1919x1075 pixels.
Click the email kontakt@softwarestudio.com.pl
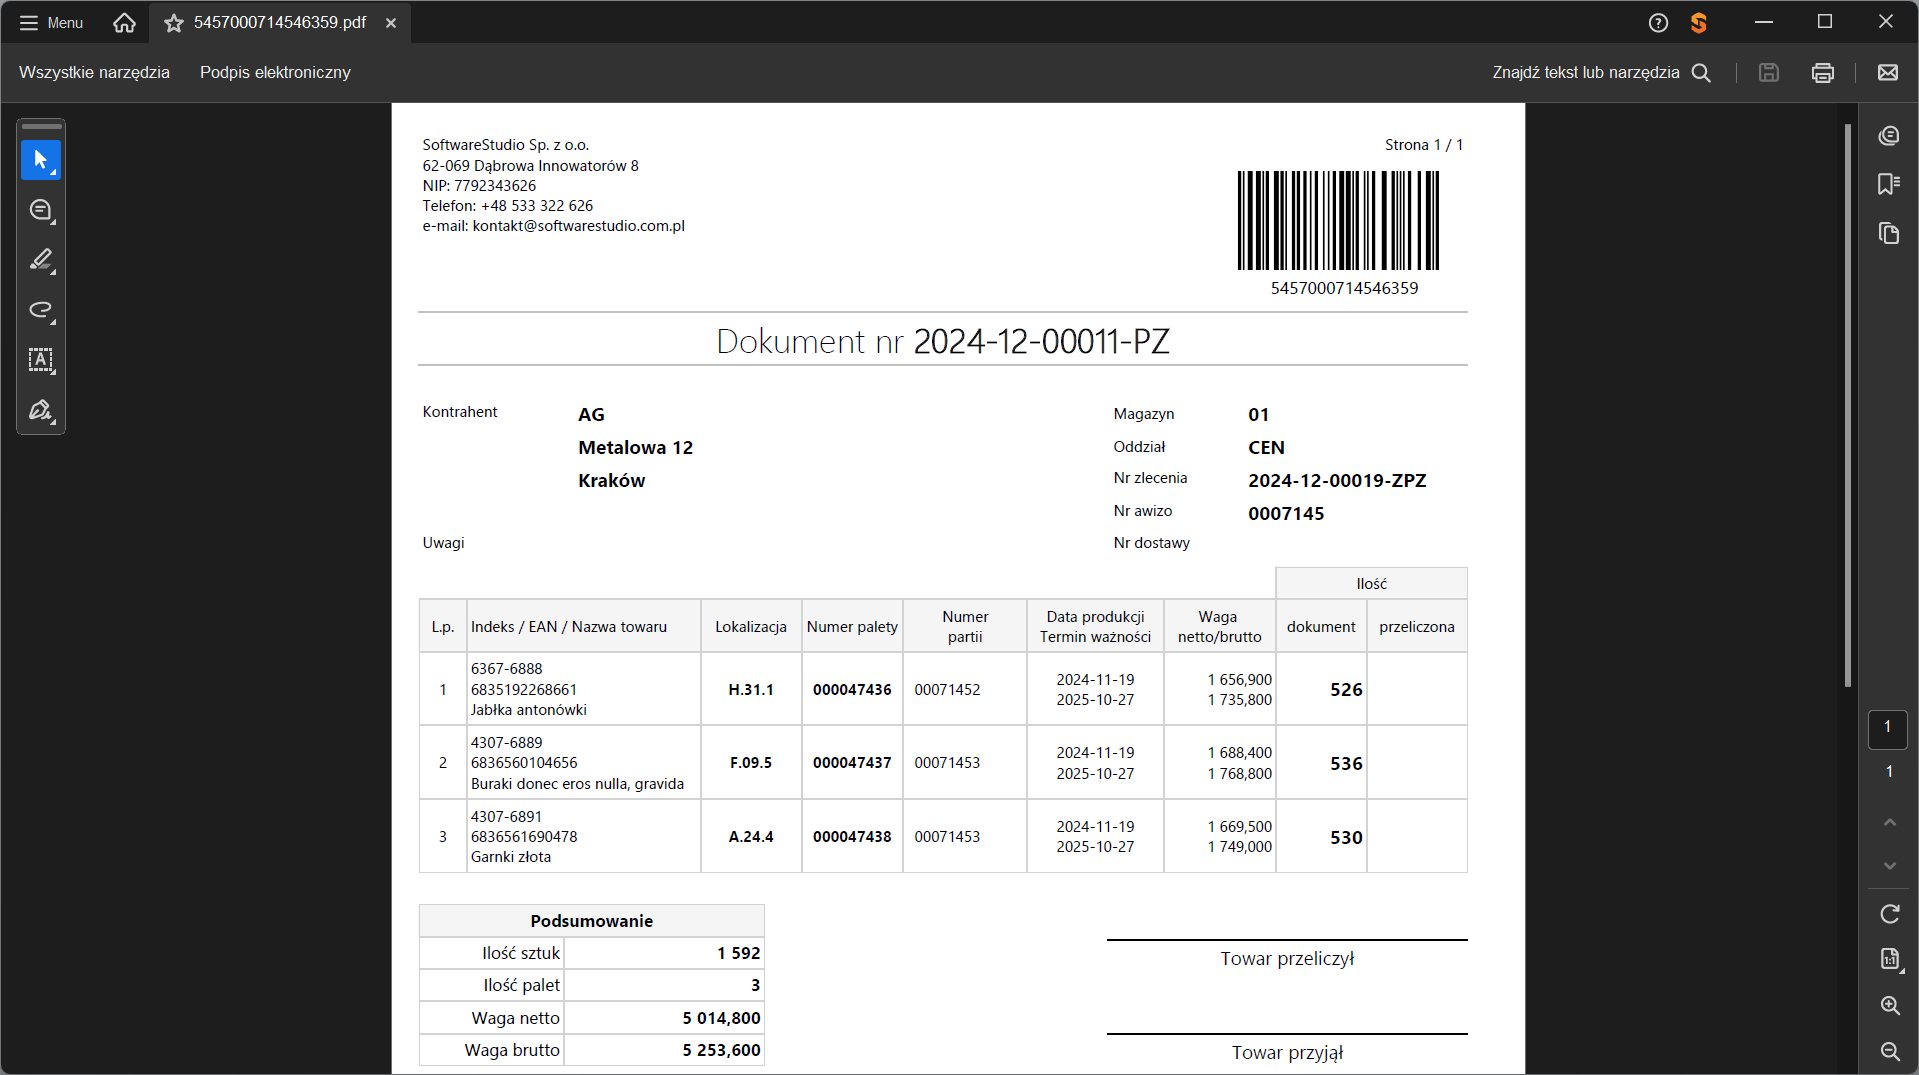(x=578, y=226)
